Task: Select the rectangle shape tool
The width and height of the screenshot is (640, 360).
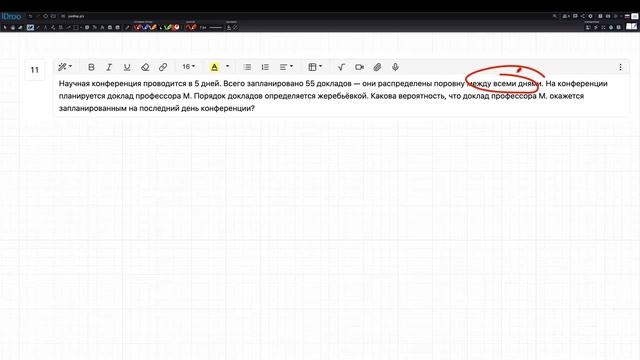Action: tap(76, 27)
